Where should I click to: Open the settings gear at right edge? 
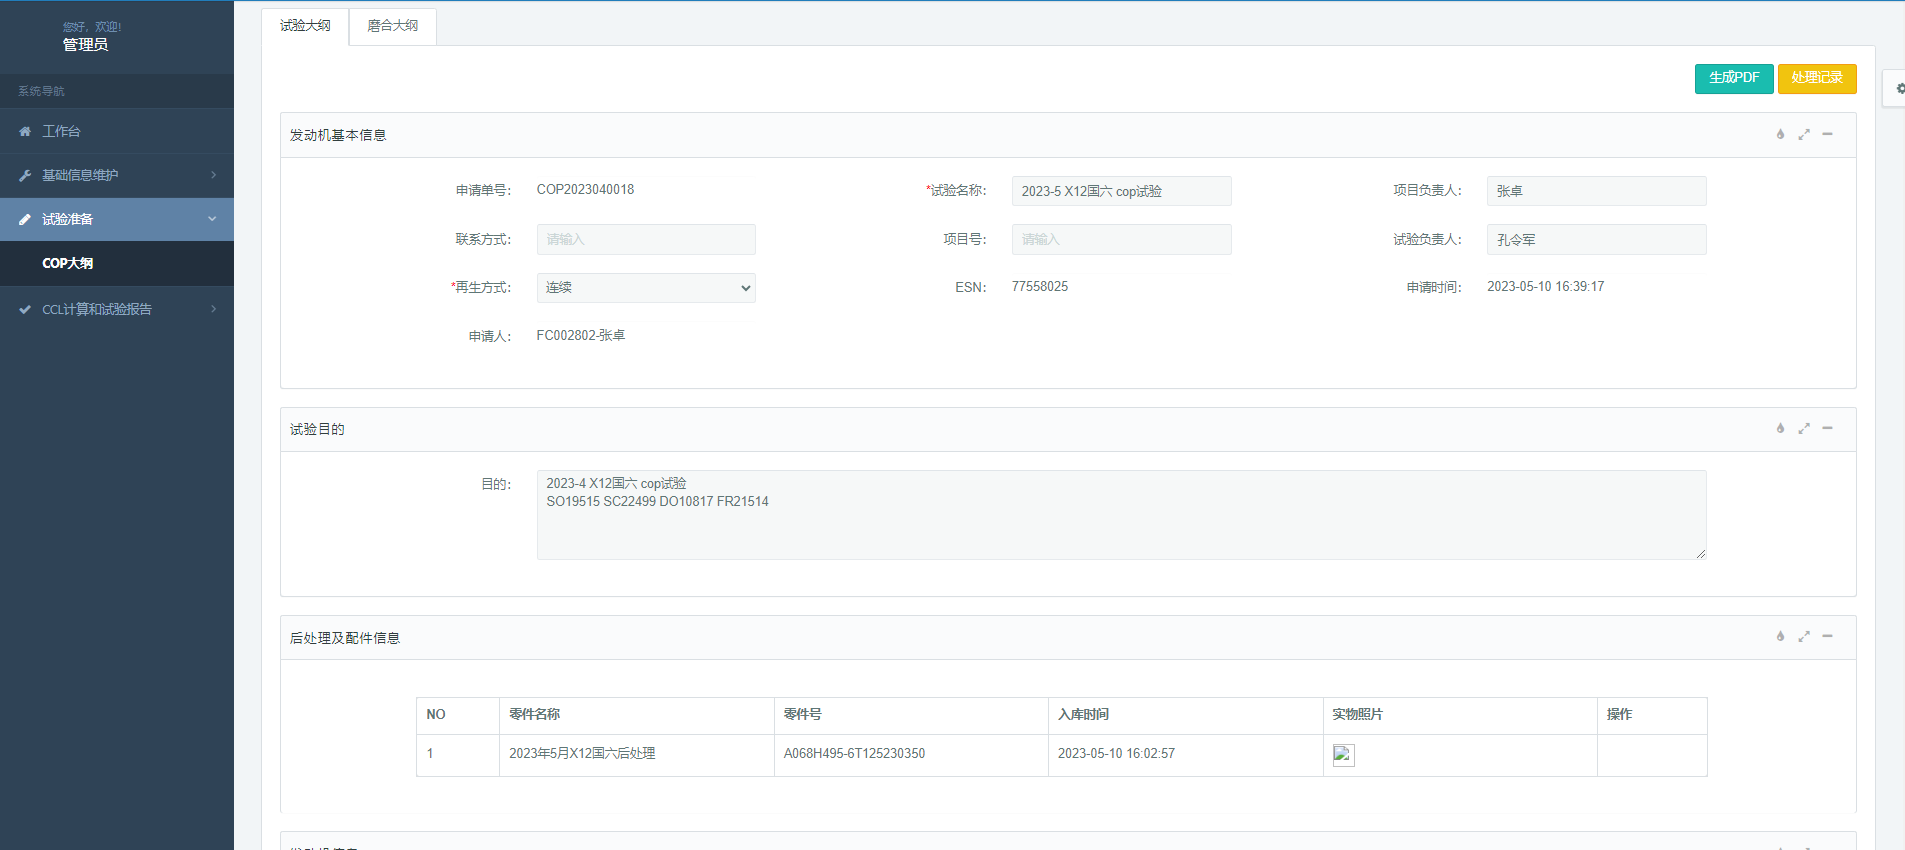coord(1899,88)
